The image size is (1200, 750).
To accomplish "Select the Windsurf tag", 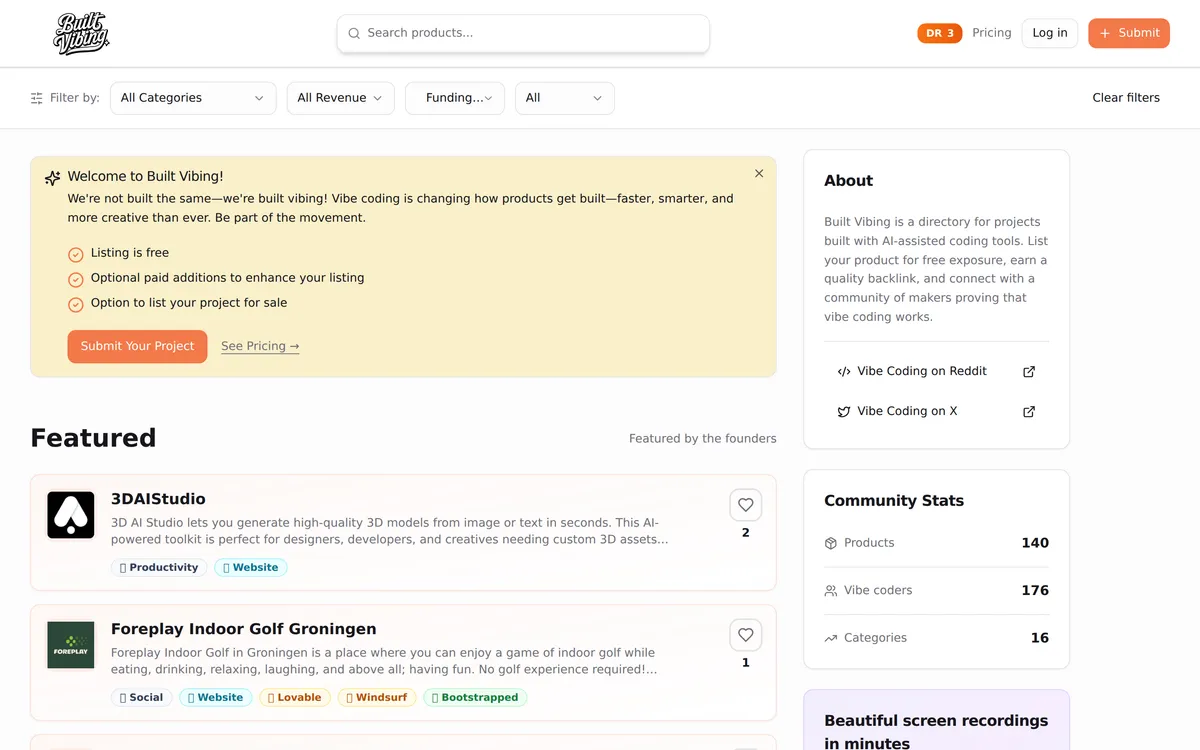I will click(377, 697).
